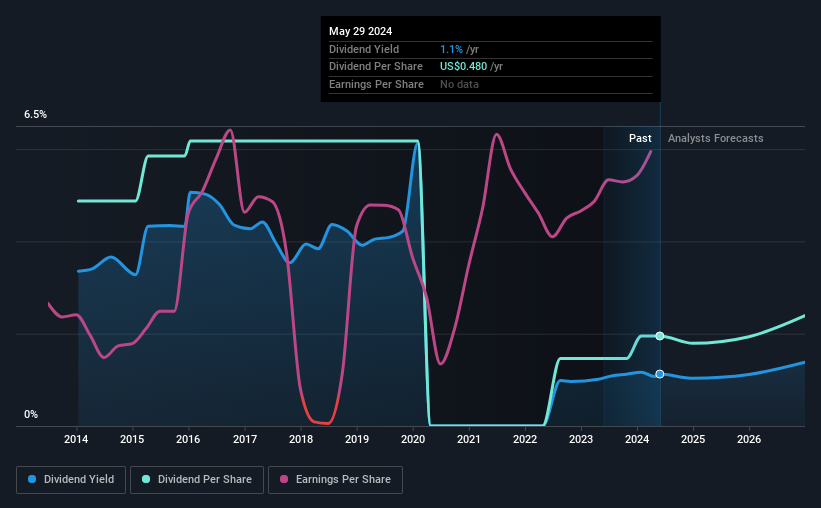Click the tooltip 'Dividend Per Share' row label

click(x=376, y=67)
